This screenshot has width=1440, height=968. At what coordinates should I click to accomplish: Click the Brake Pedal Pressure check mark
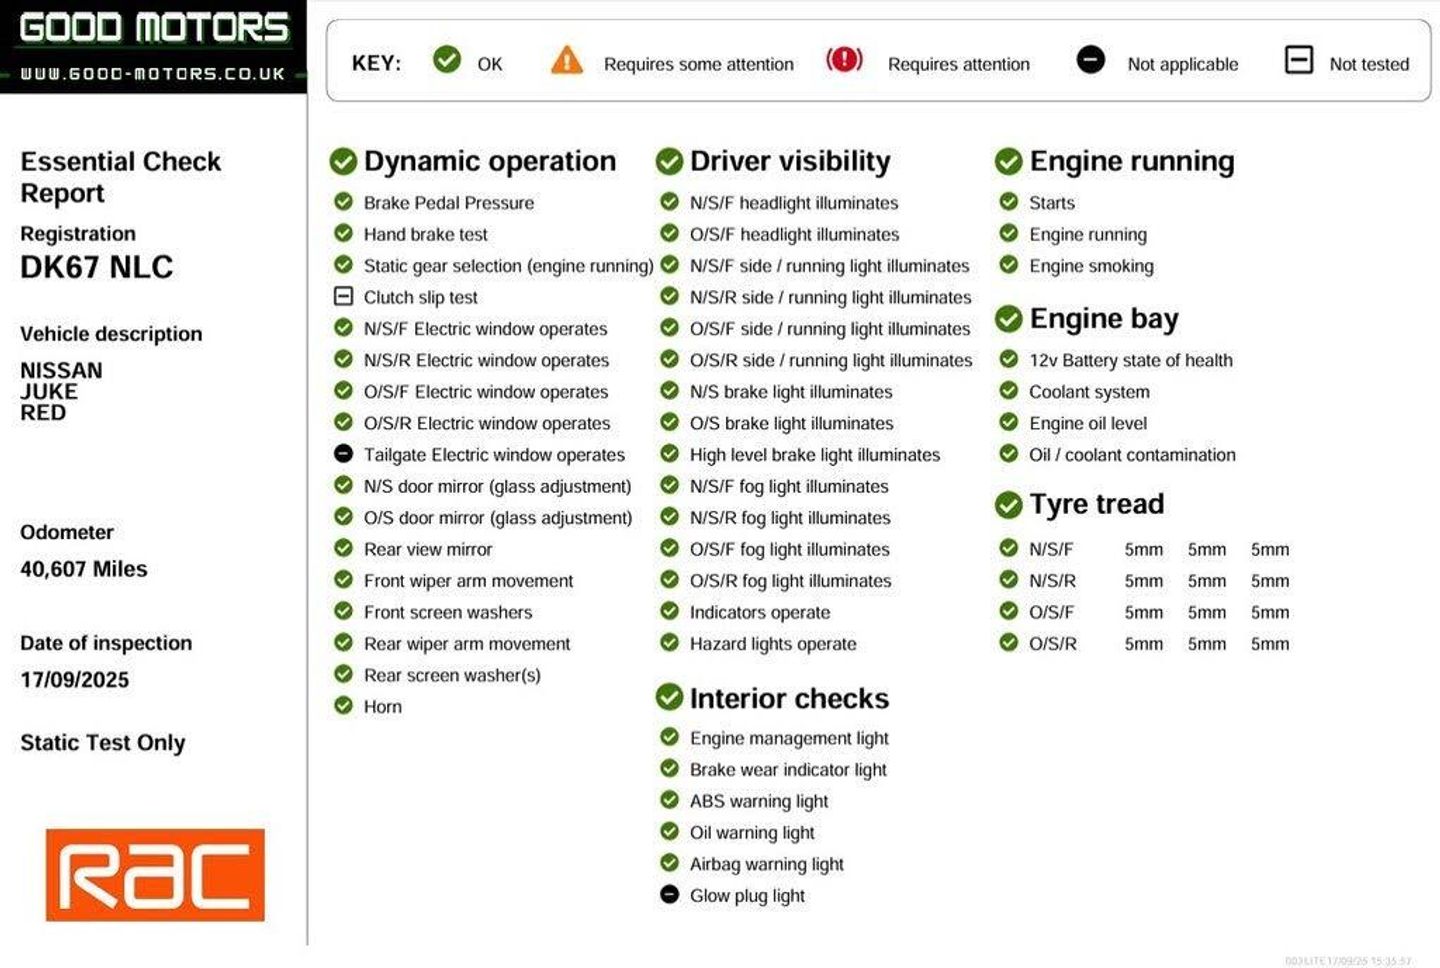[x=343, y=202]
